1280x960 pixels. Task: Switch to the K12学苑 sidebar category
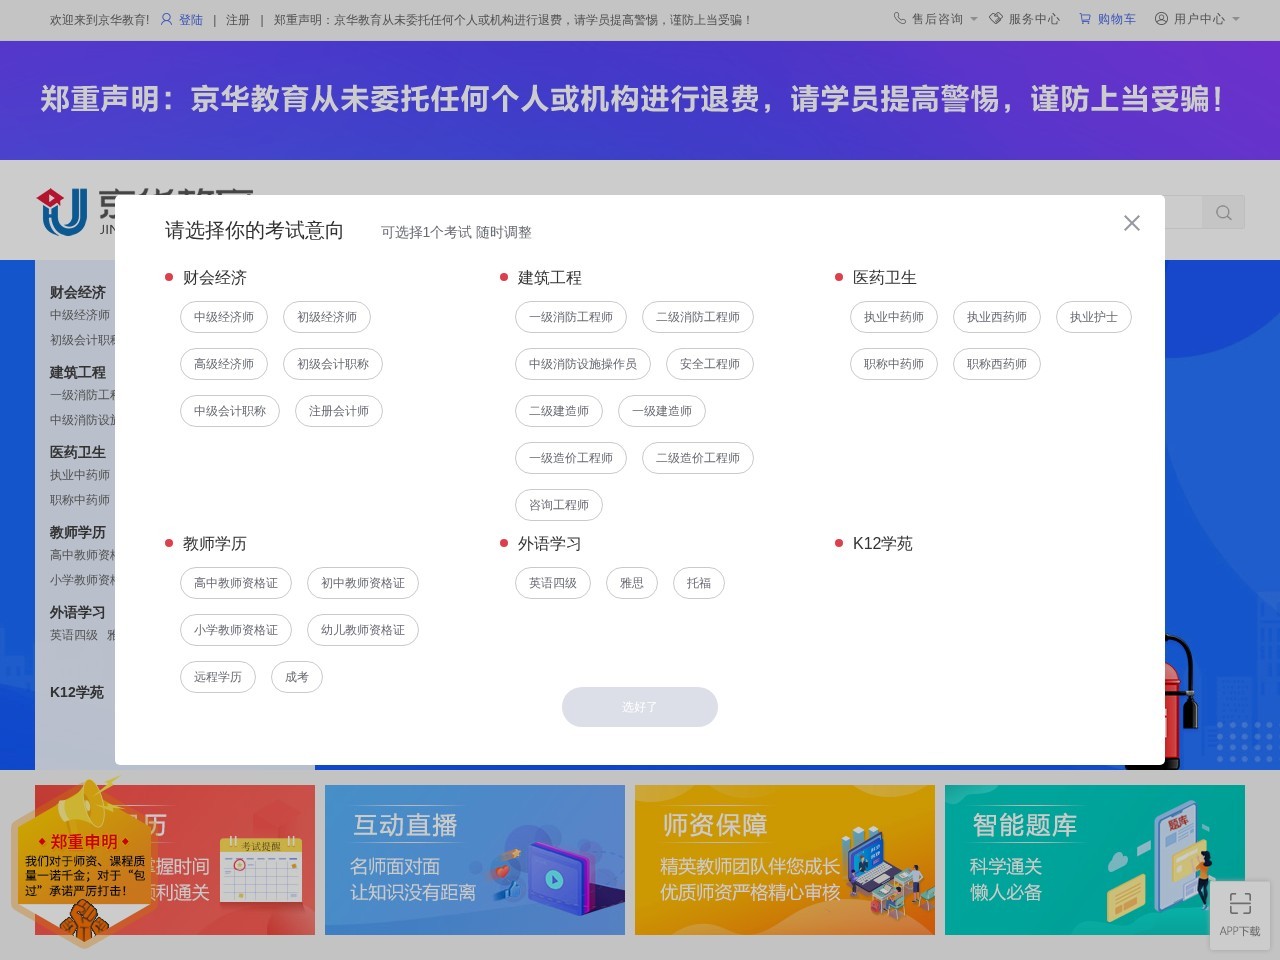pyautogui.click(x=77, y=692)
